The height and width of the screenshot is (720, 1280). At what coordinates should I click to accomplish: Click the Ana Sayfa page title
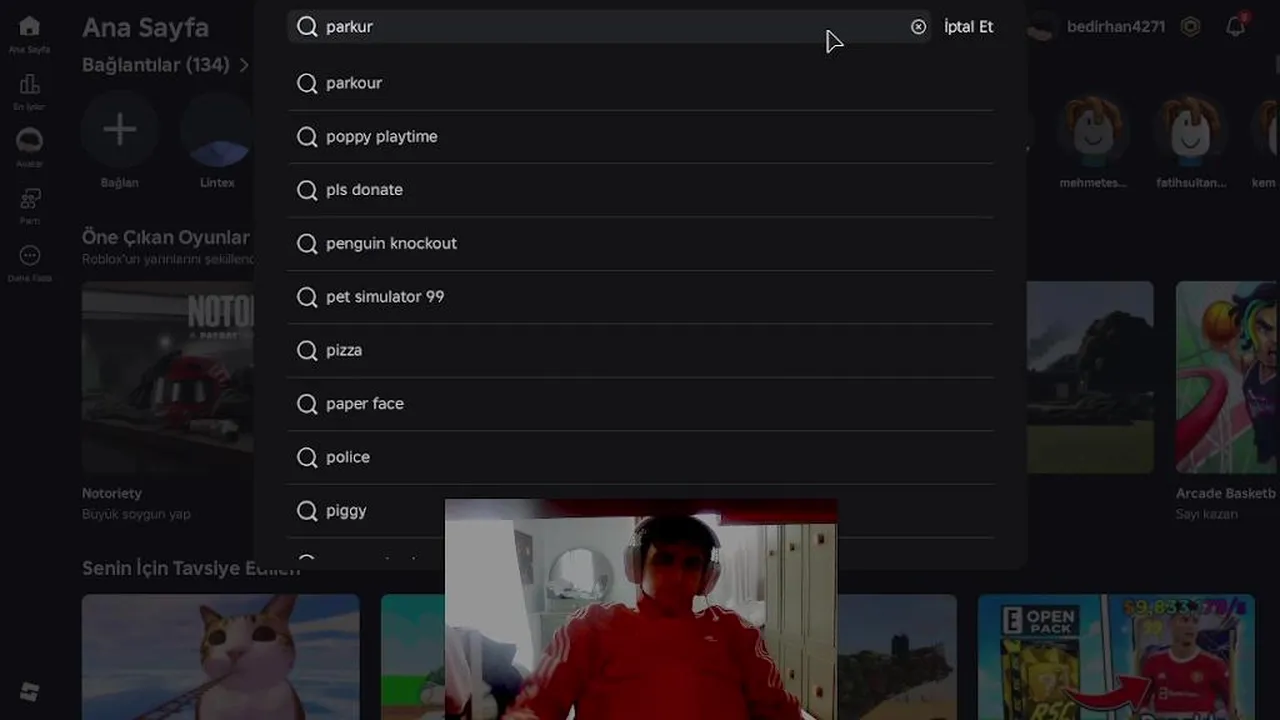[145, 27]
